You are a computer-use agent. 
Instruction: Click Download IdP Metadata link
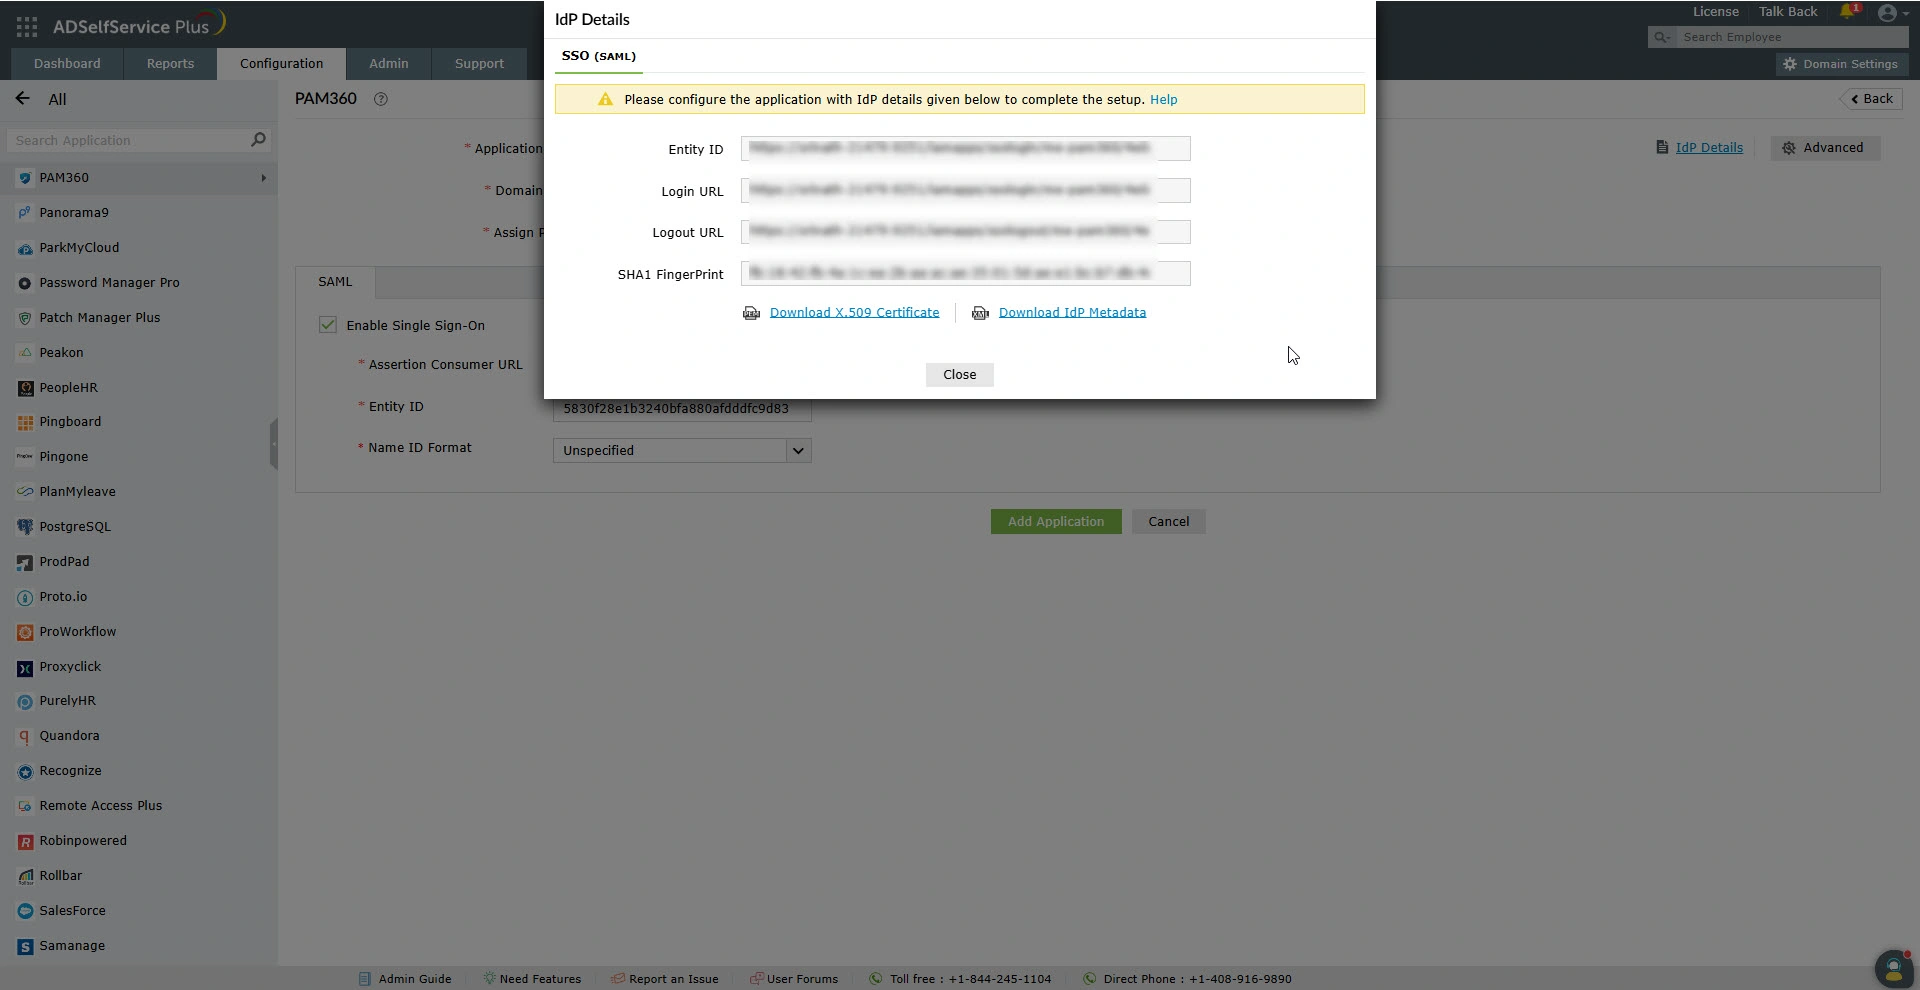click(x=1072, y=313)
